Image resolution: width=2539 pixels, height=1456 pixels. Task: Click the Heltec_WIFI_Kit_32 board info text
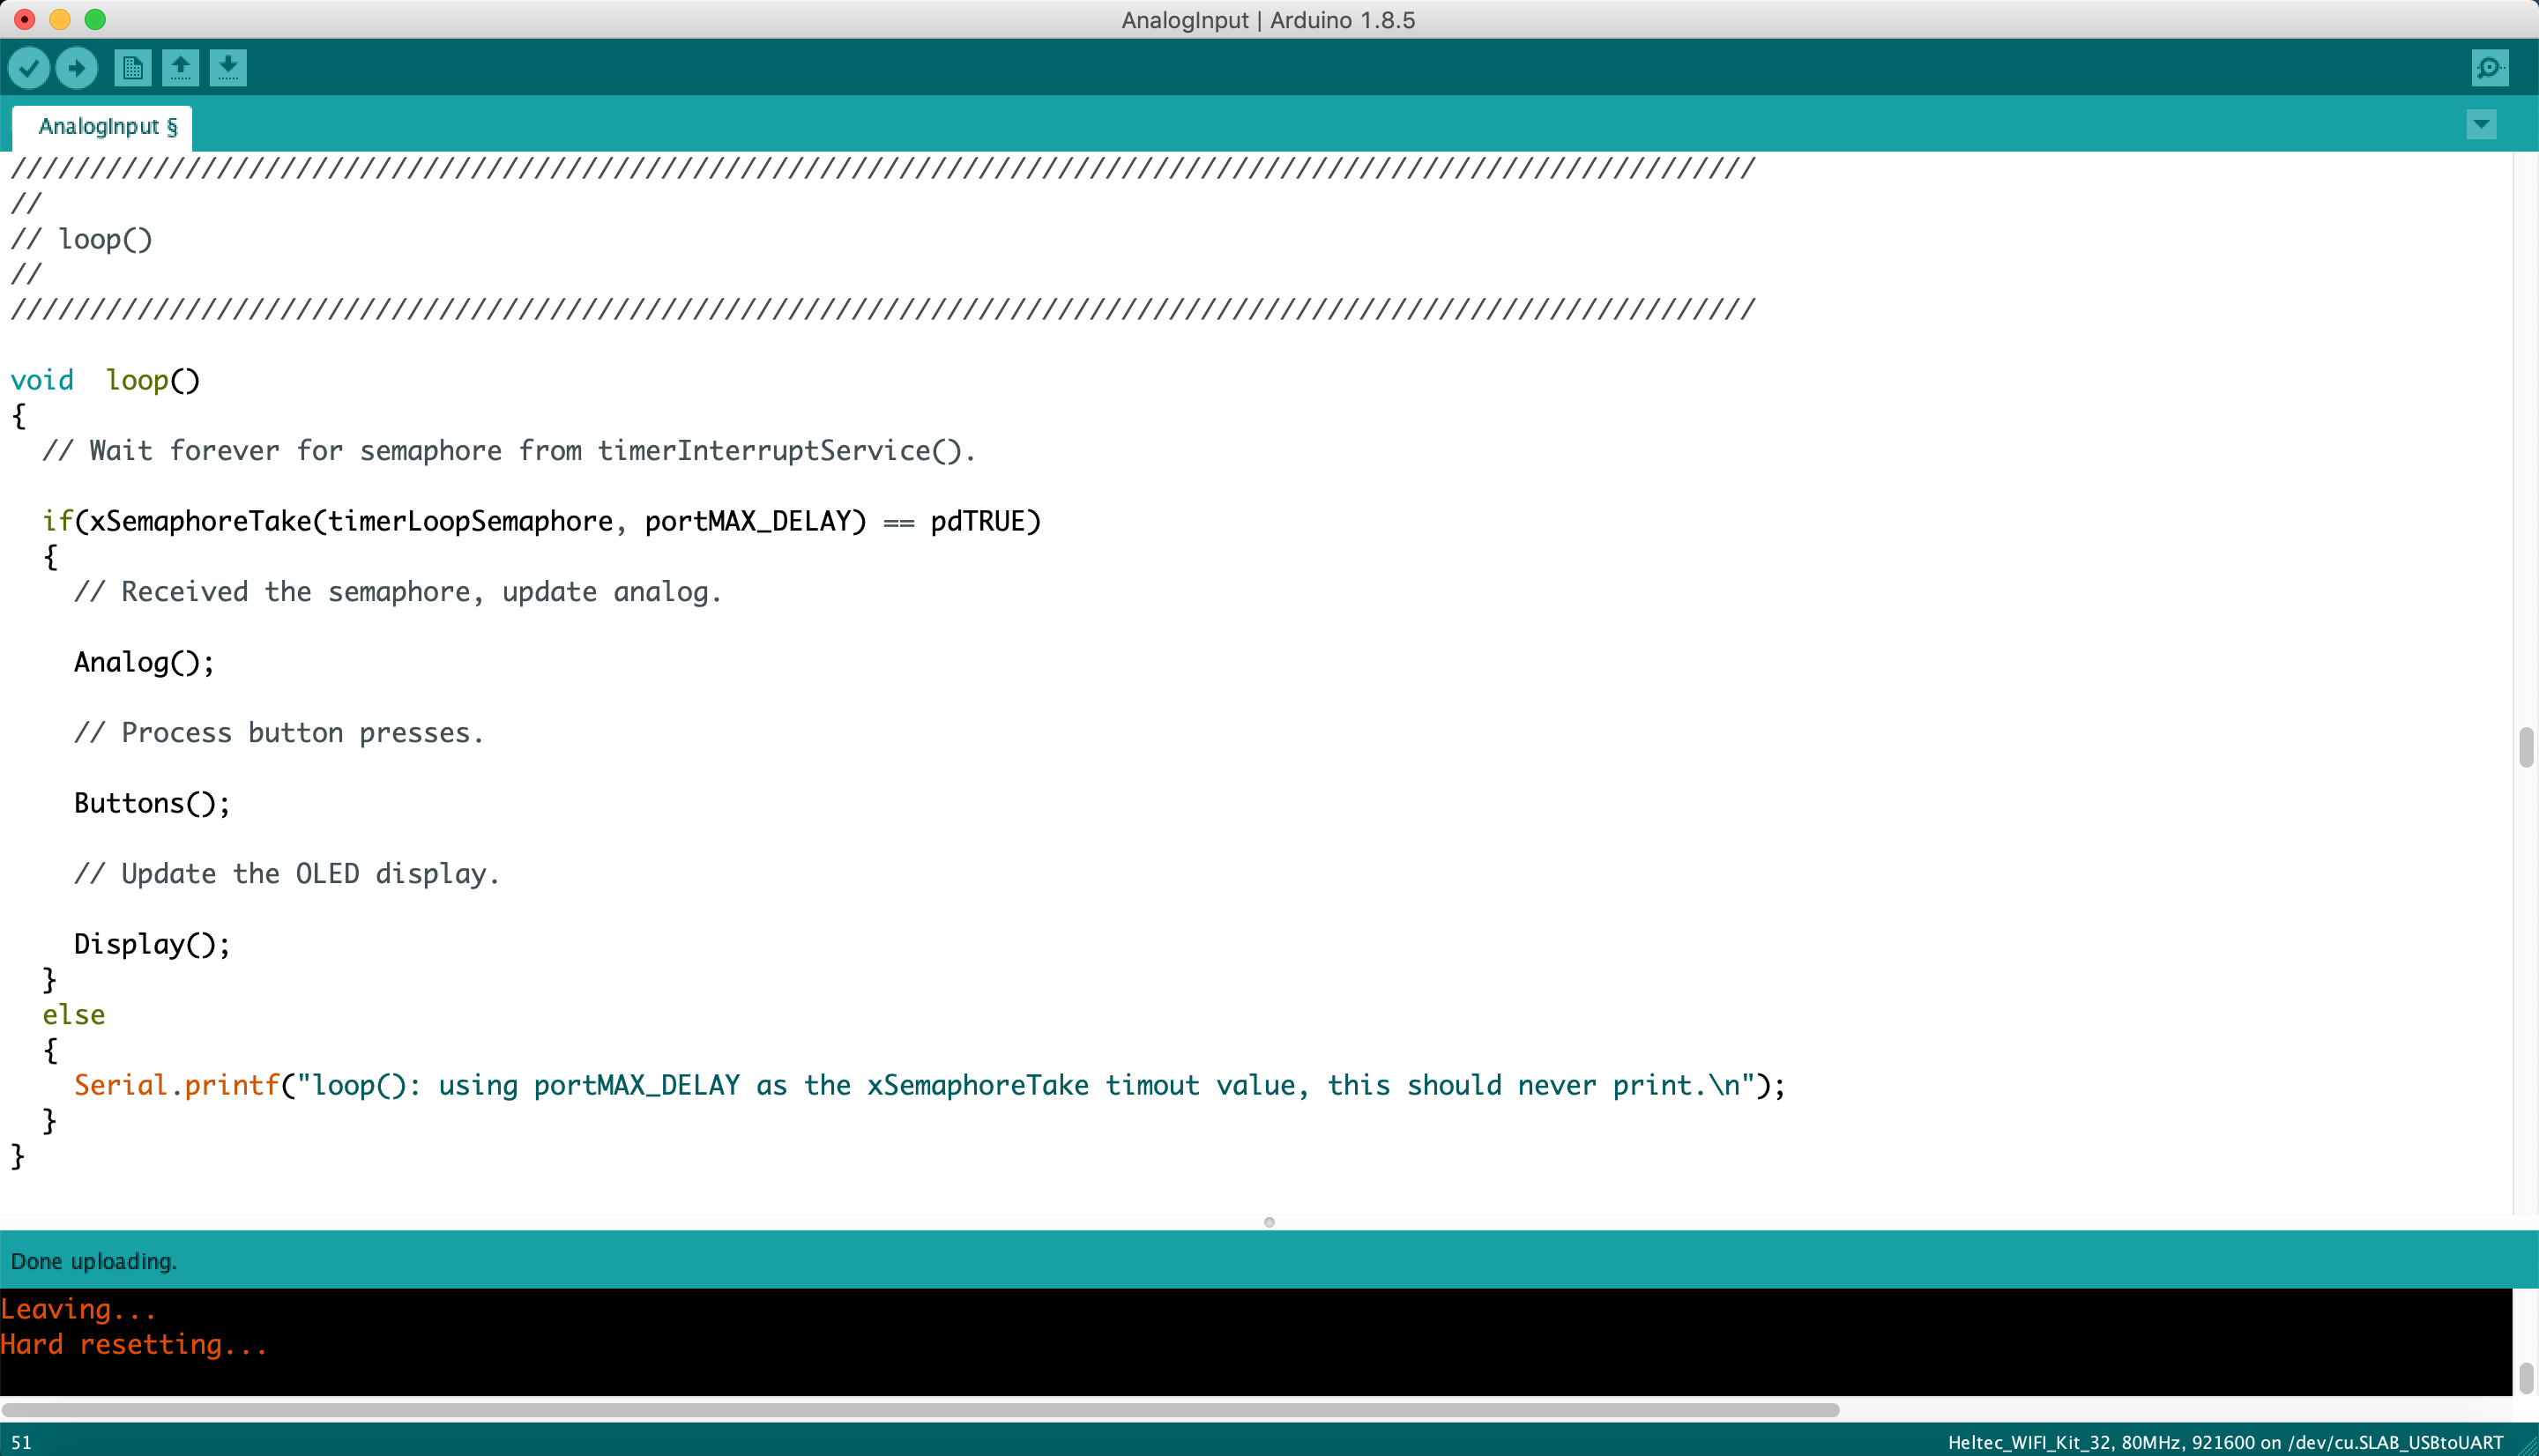2225,1442
